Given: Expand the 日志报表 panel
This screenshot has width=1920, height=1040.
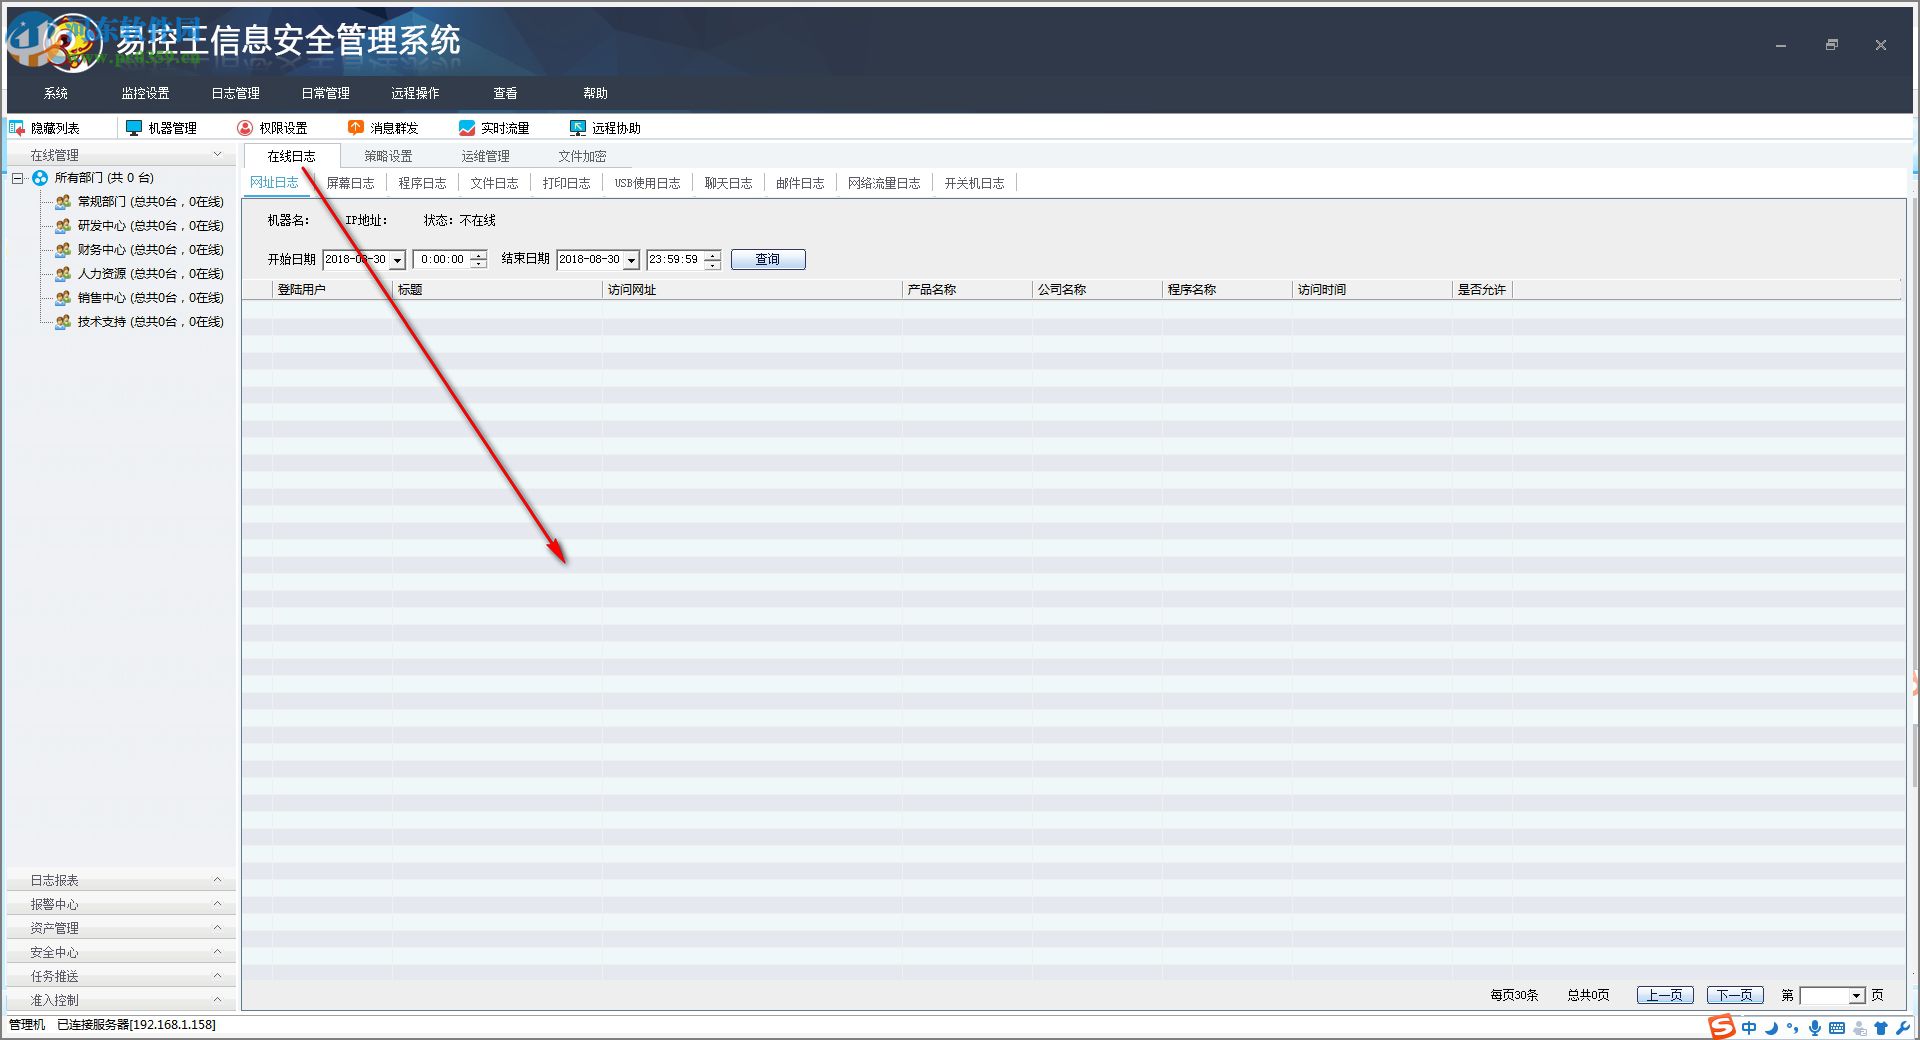Looking at the screenshot, I should click(218, 880).
